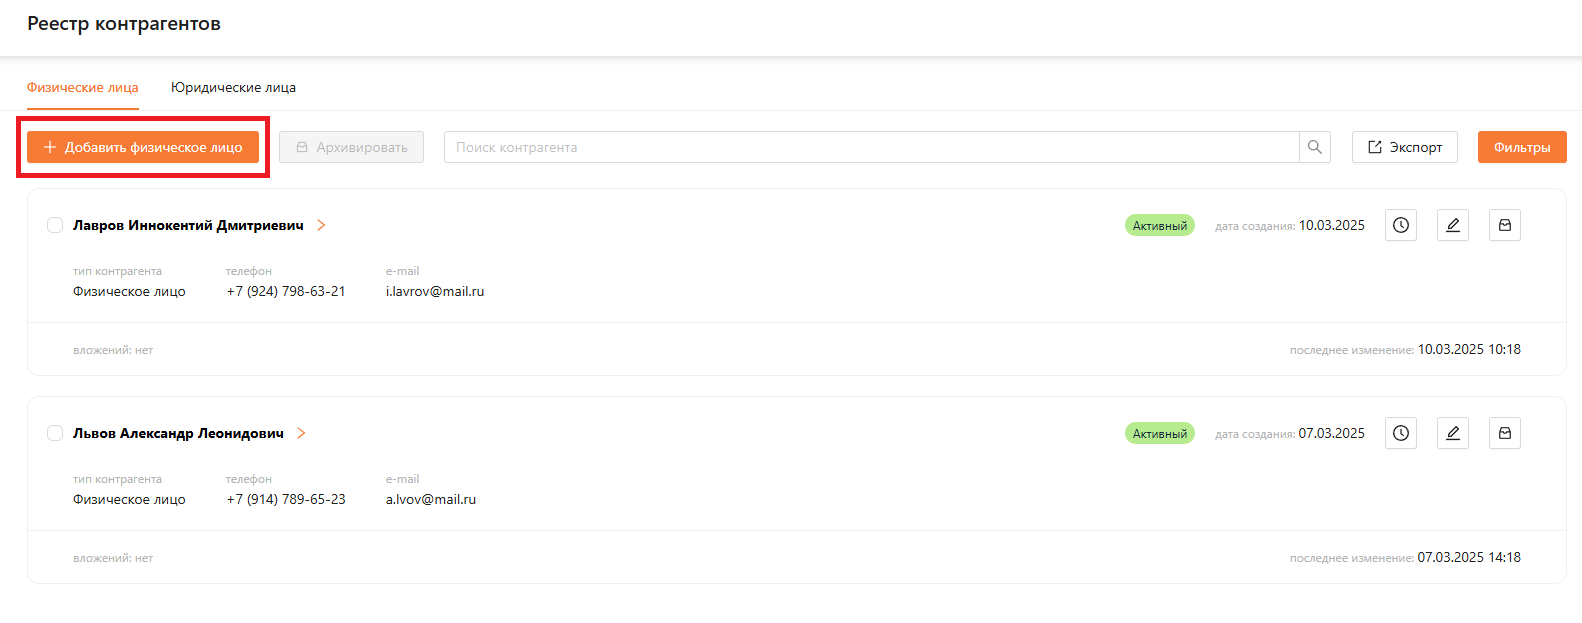
Task: Switch to Юридические лица tab
Action: [x=233, y=87]
